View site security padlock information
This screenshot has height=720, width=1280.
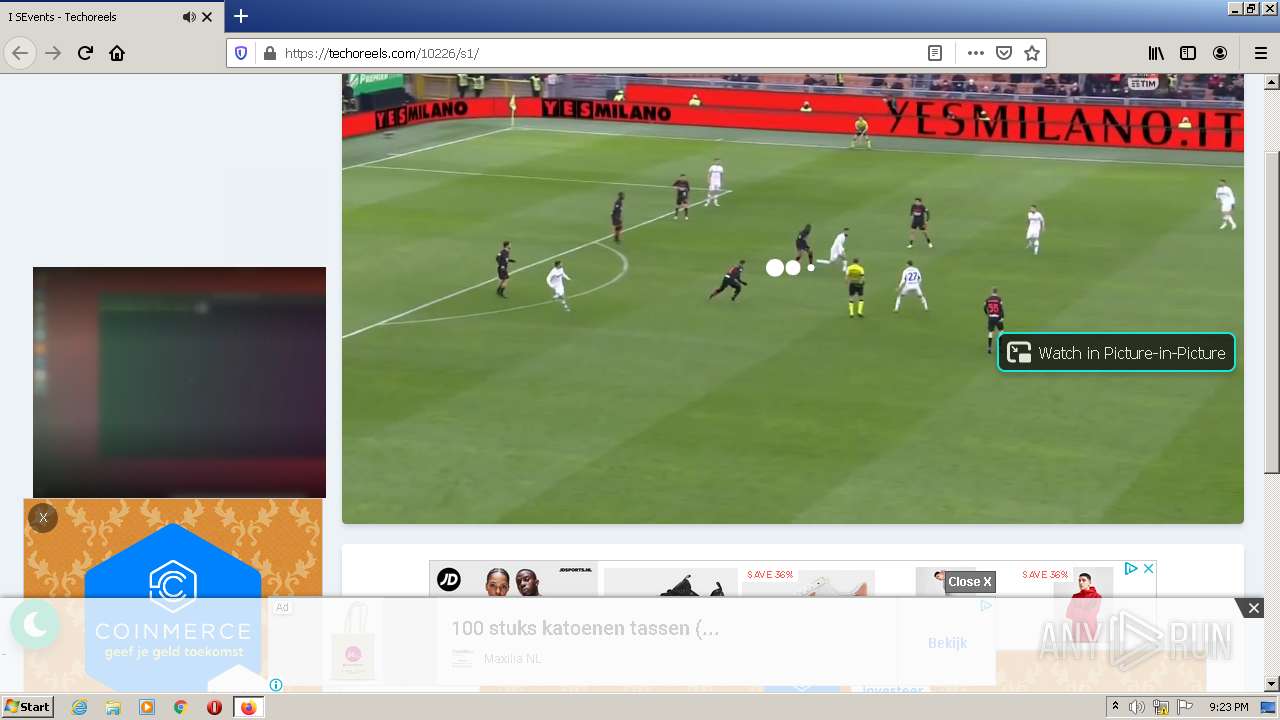click(x=268, y=53)
